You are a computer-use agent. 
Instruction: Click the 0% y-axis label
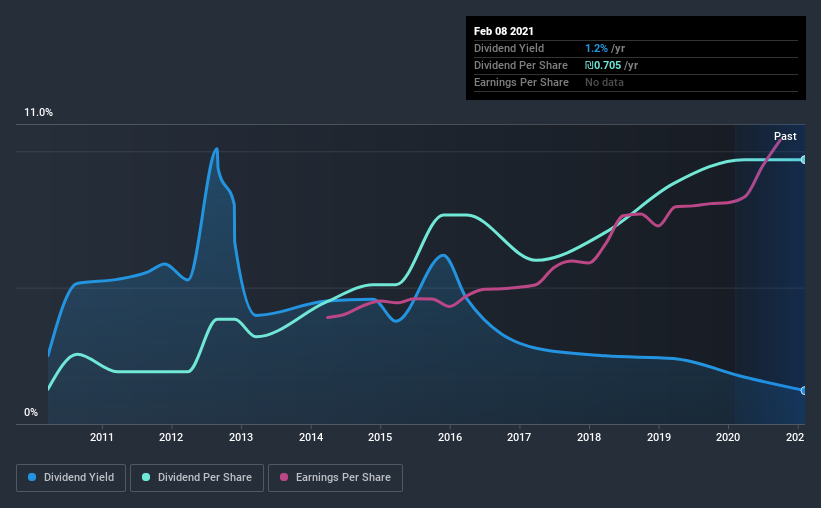point(31,413)
